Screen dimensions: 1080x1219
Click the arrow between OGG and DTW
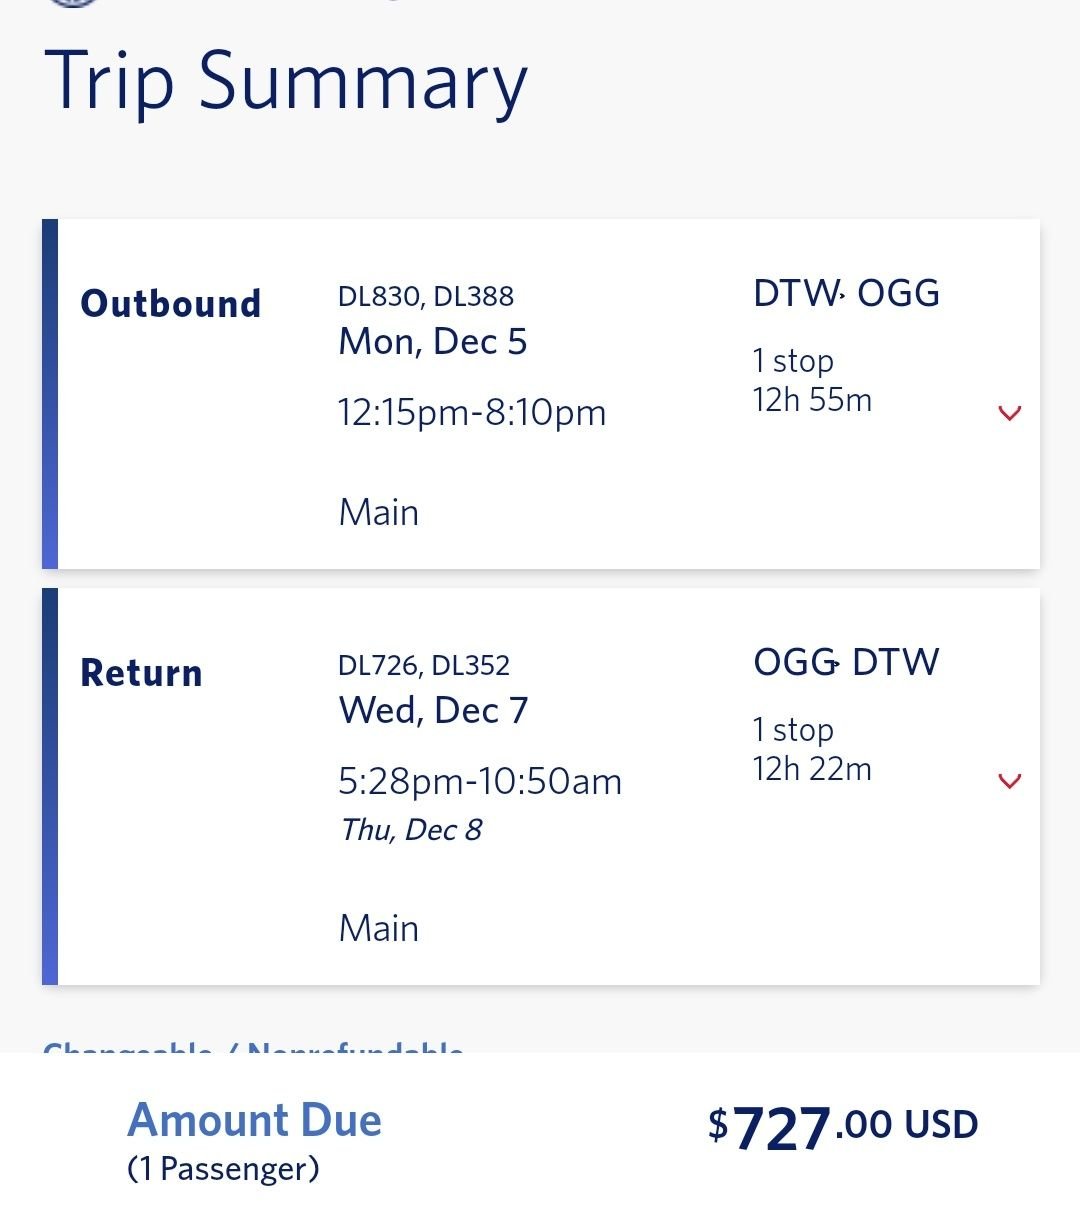[x=836, y=663]
